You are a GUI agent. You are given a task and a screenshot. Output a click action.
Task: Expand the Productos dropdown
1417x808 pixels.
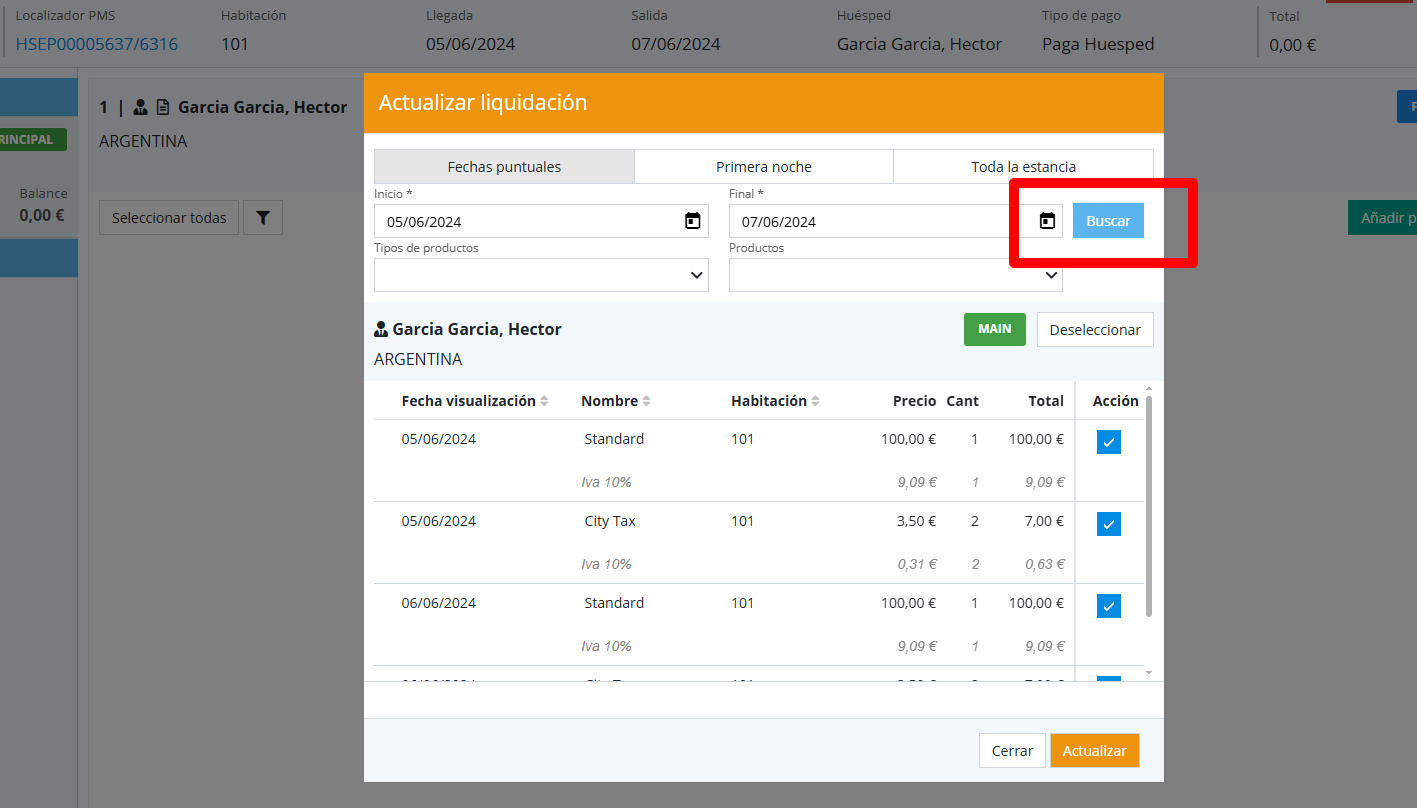(x=895, y=275)
